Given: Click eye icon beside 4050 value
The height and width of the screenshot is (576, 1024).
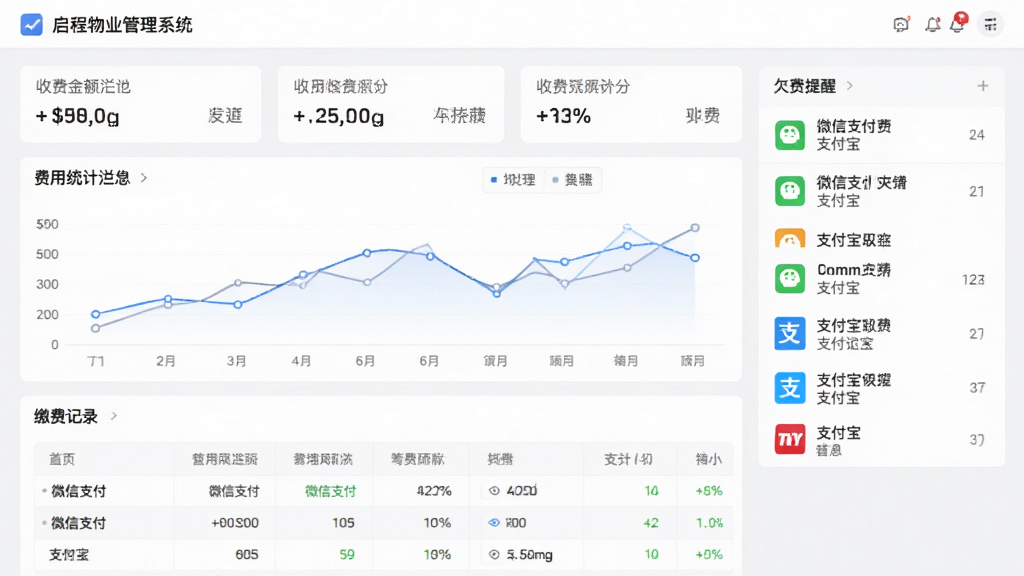Looking at the screenshot, I should coord(494,491).
